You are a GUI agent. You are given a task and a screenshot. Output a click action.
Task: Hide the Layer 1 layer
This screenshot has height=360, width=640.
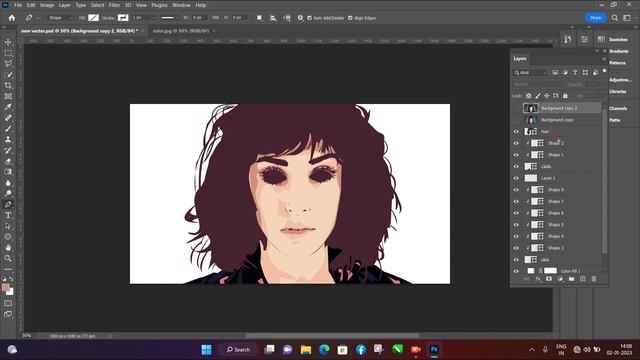(x=516, y=178)
